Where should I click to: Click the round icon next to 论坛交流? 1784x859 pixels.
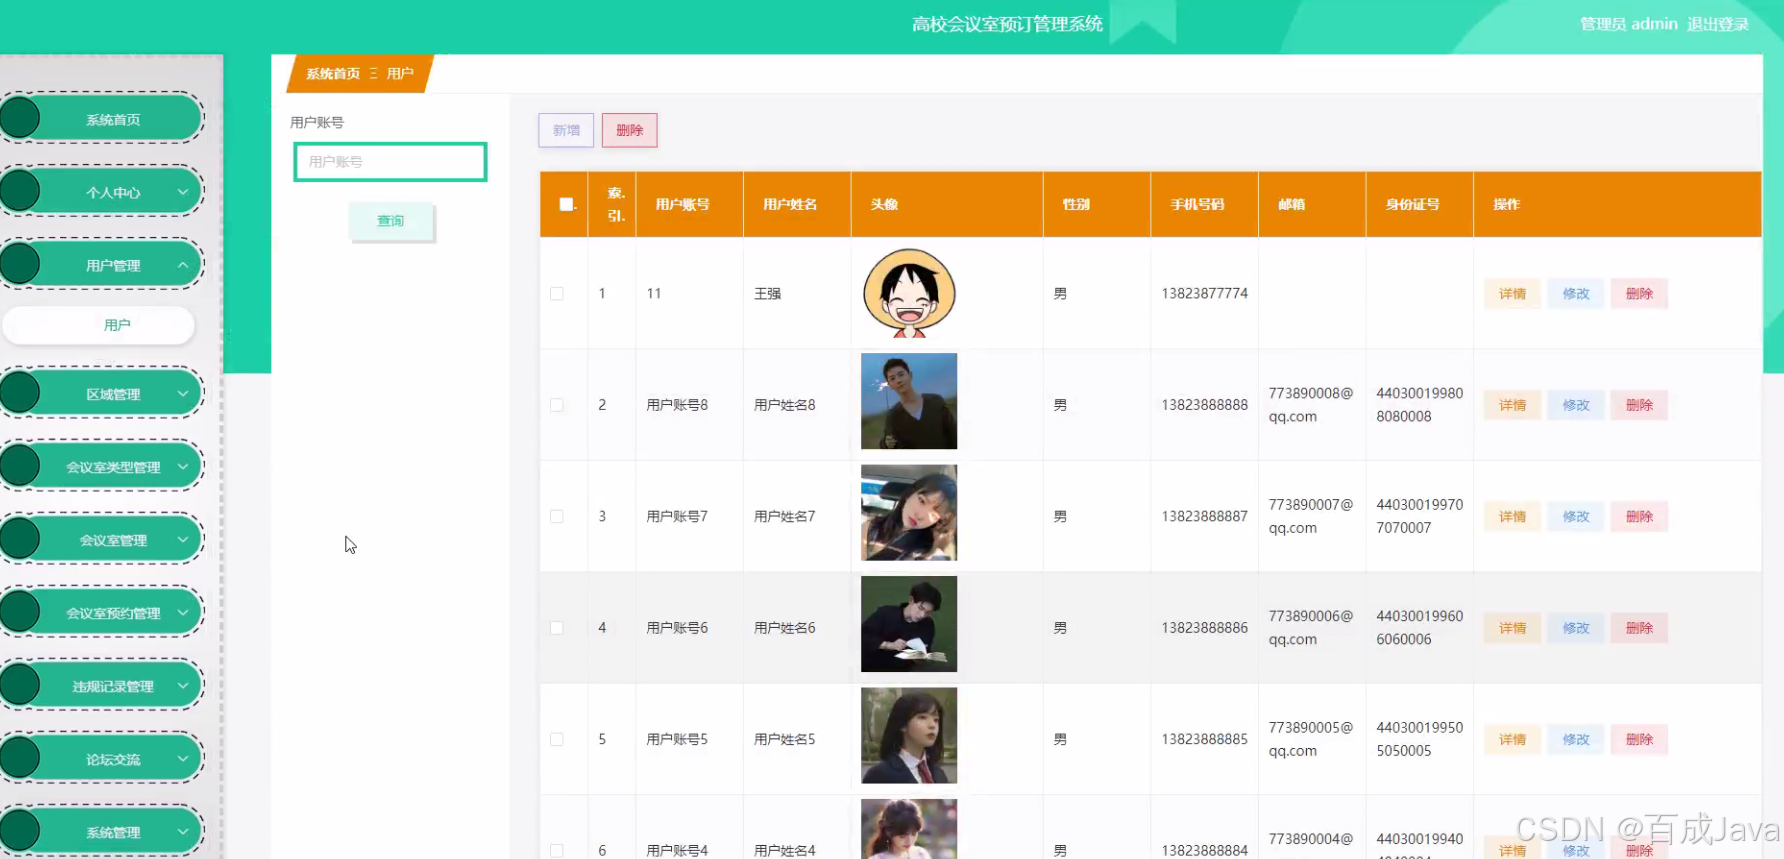pos(19,758)
